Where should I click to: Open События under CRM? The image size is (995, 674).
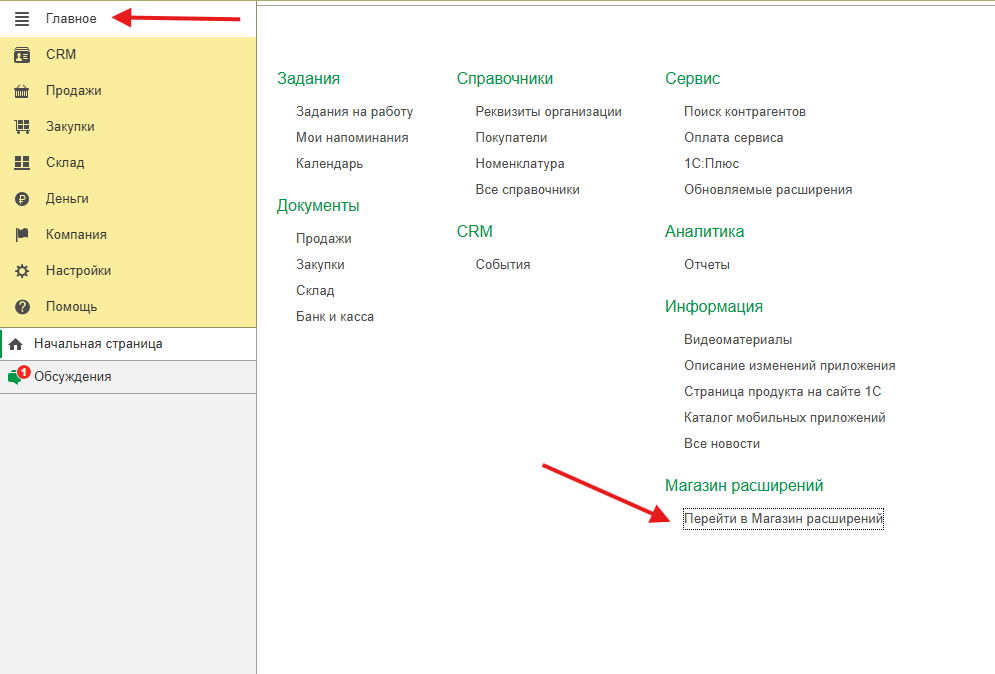[503, 265]
